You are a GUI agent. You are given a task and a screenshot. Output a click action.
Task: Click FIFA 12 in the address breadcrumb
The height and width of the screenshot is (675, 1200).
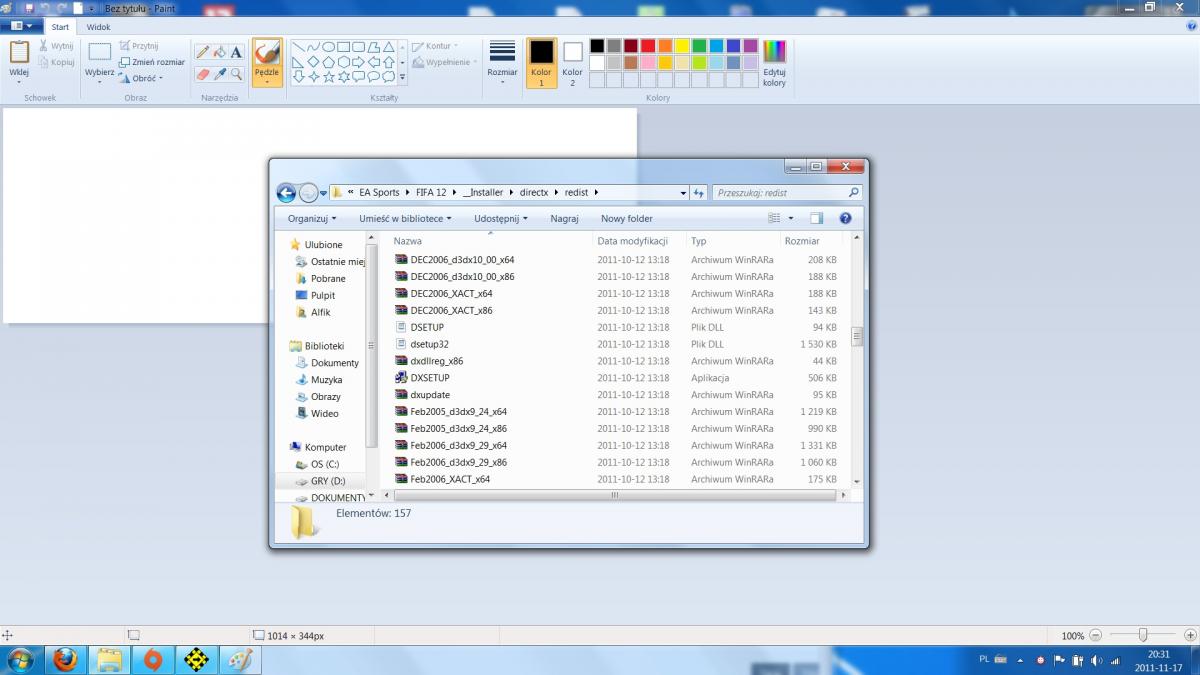(431, 193)
